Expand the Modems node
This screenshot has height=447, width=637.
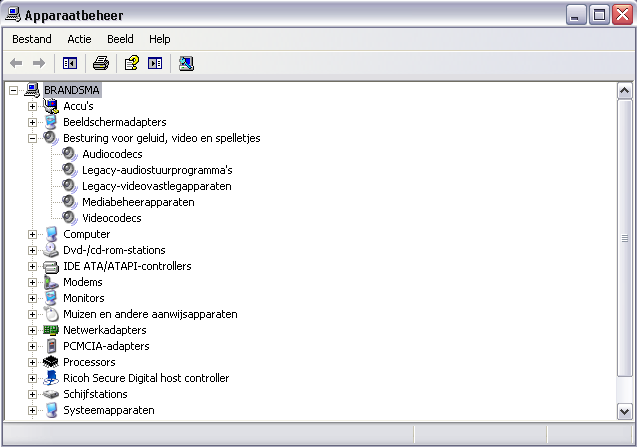(32, 282)
